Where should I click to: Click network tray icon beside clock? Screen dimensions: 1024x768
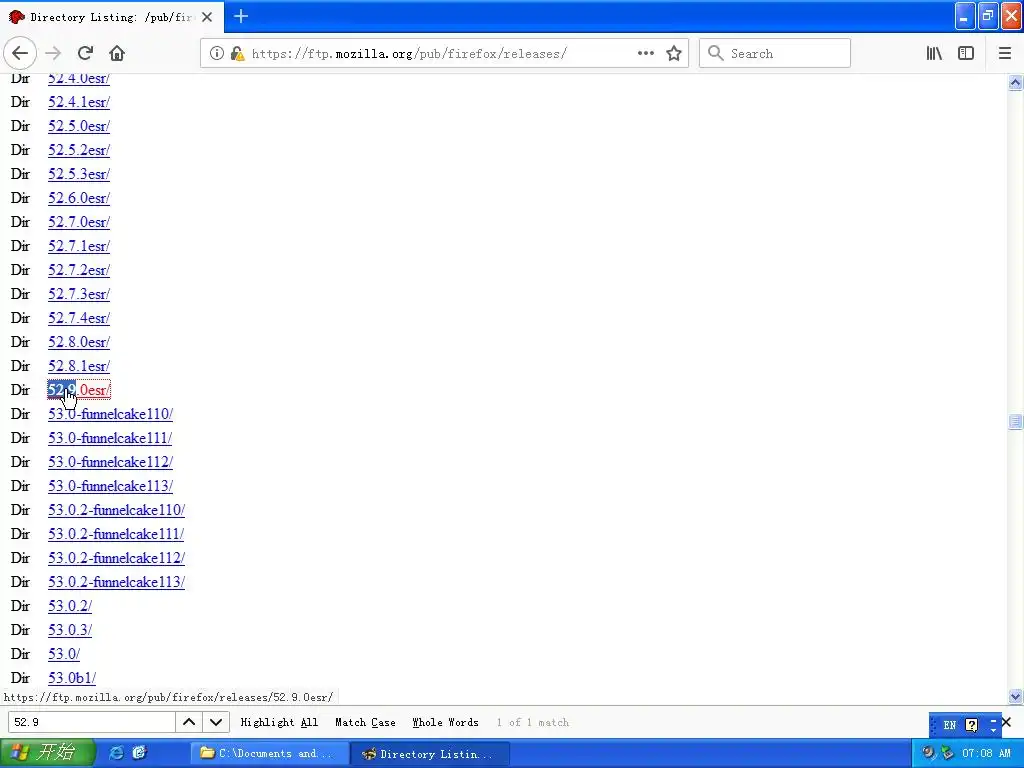click(946, 753)
